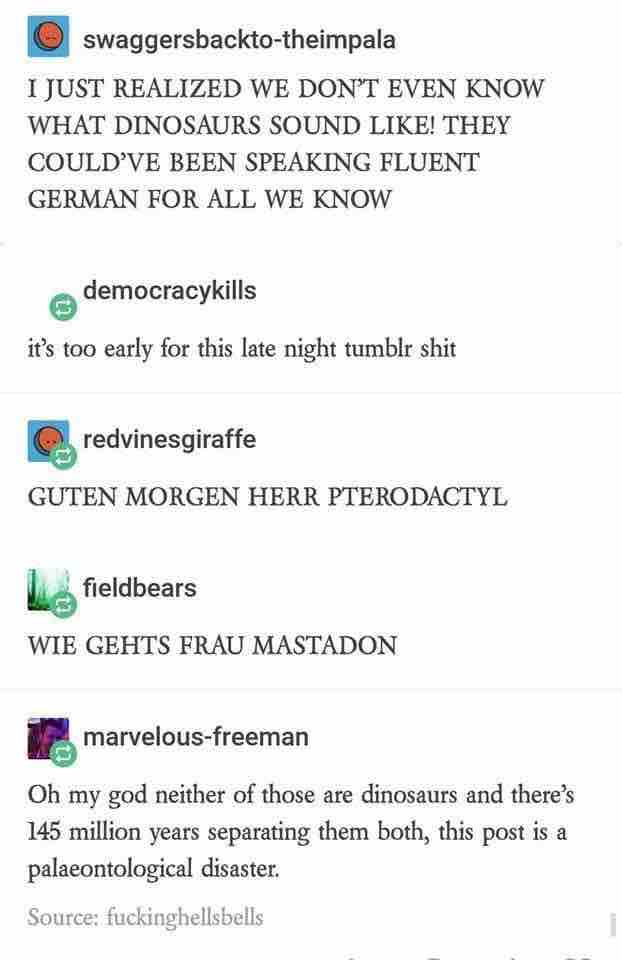Click the palaeontological disaster comment text
Image resolution: width=622 pixels, height=960 pixels.
click(301, 831)
